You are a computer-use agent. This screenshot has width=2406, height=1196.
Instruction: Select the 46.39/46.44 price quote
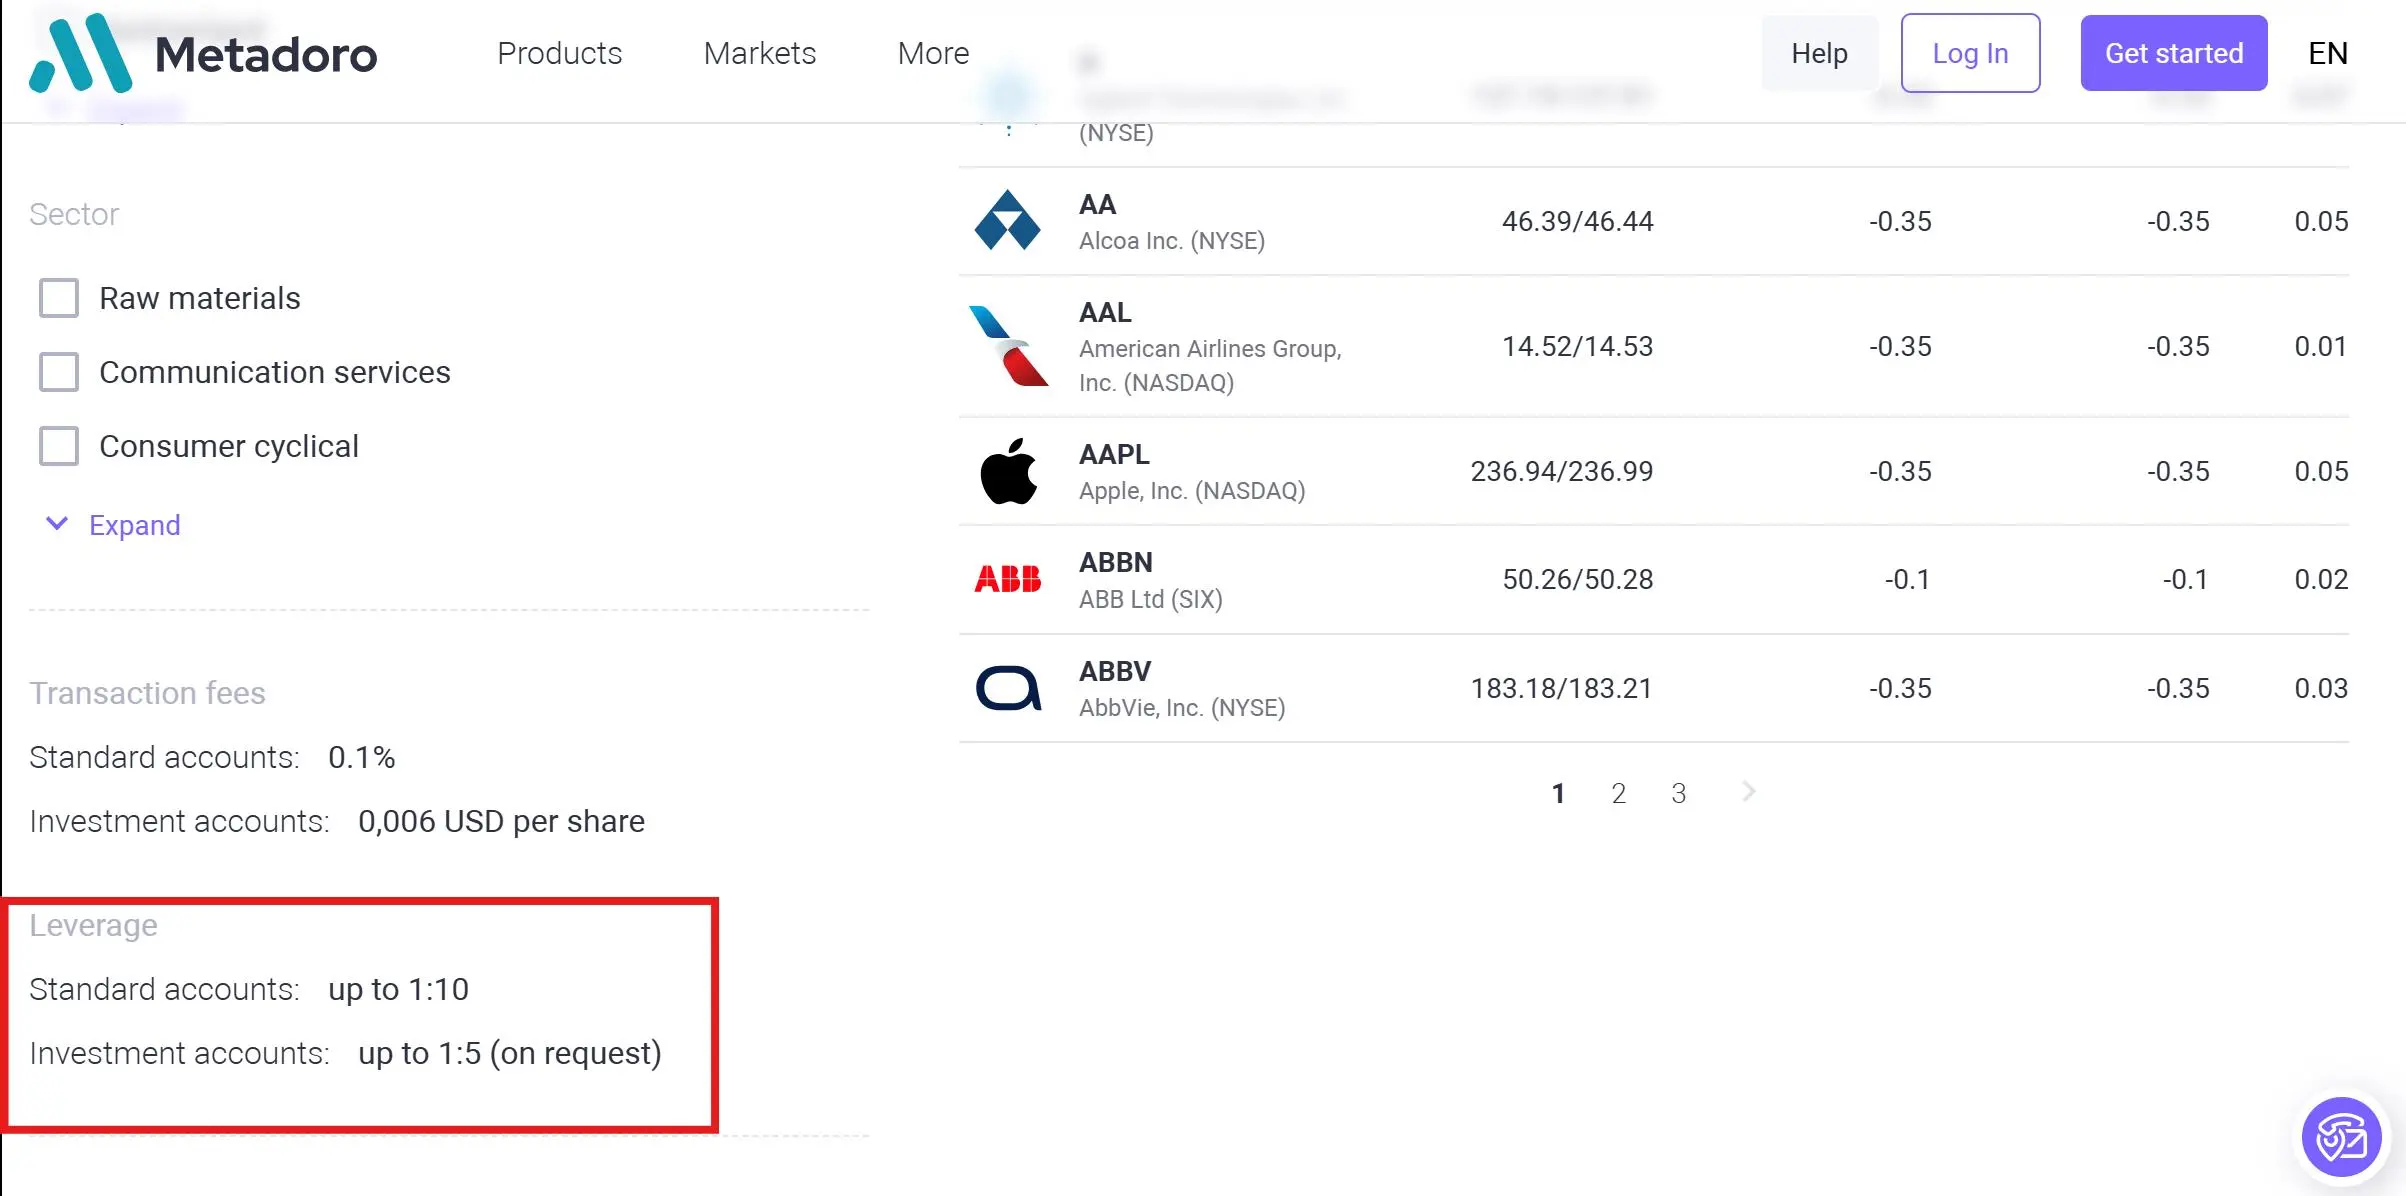pyautogui.click(x=1578, y=221)
